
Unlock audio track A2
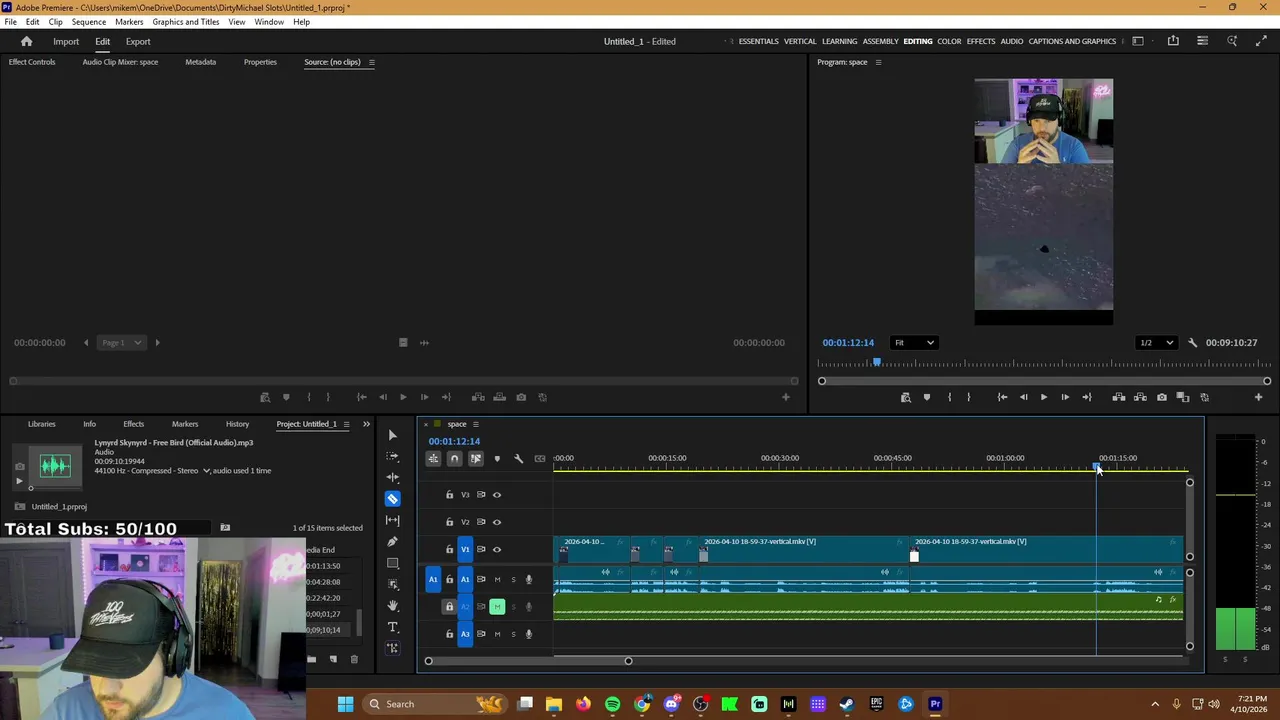click(449, 607)
